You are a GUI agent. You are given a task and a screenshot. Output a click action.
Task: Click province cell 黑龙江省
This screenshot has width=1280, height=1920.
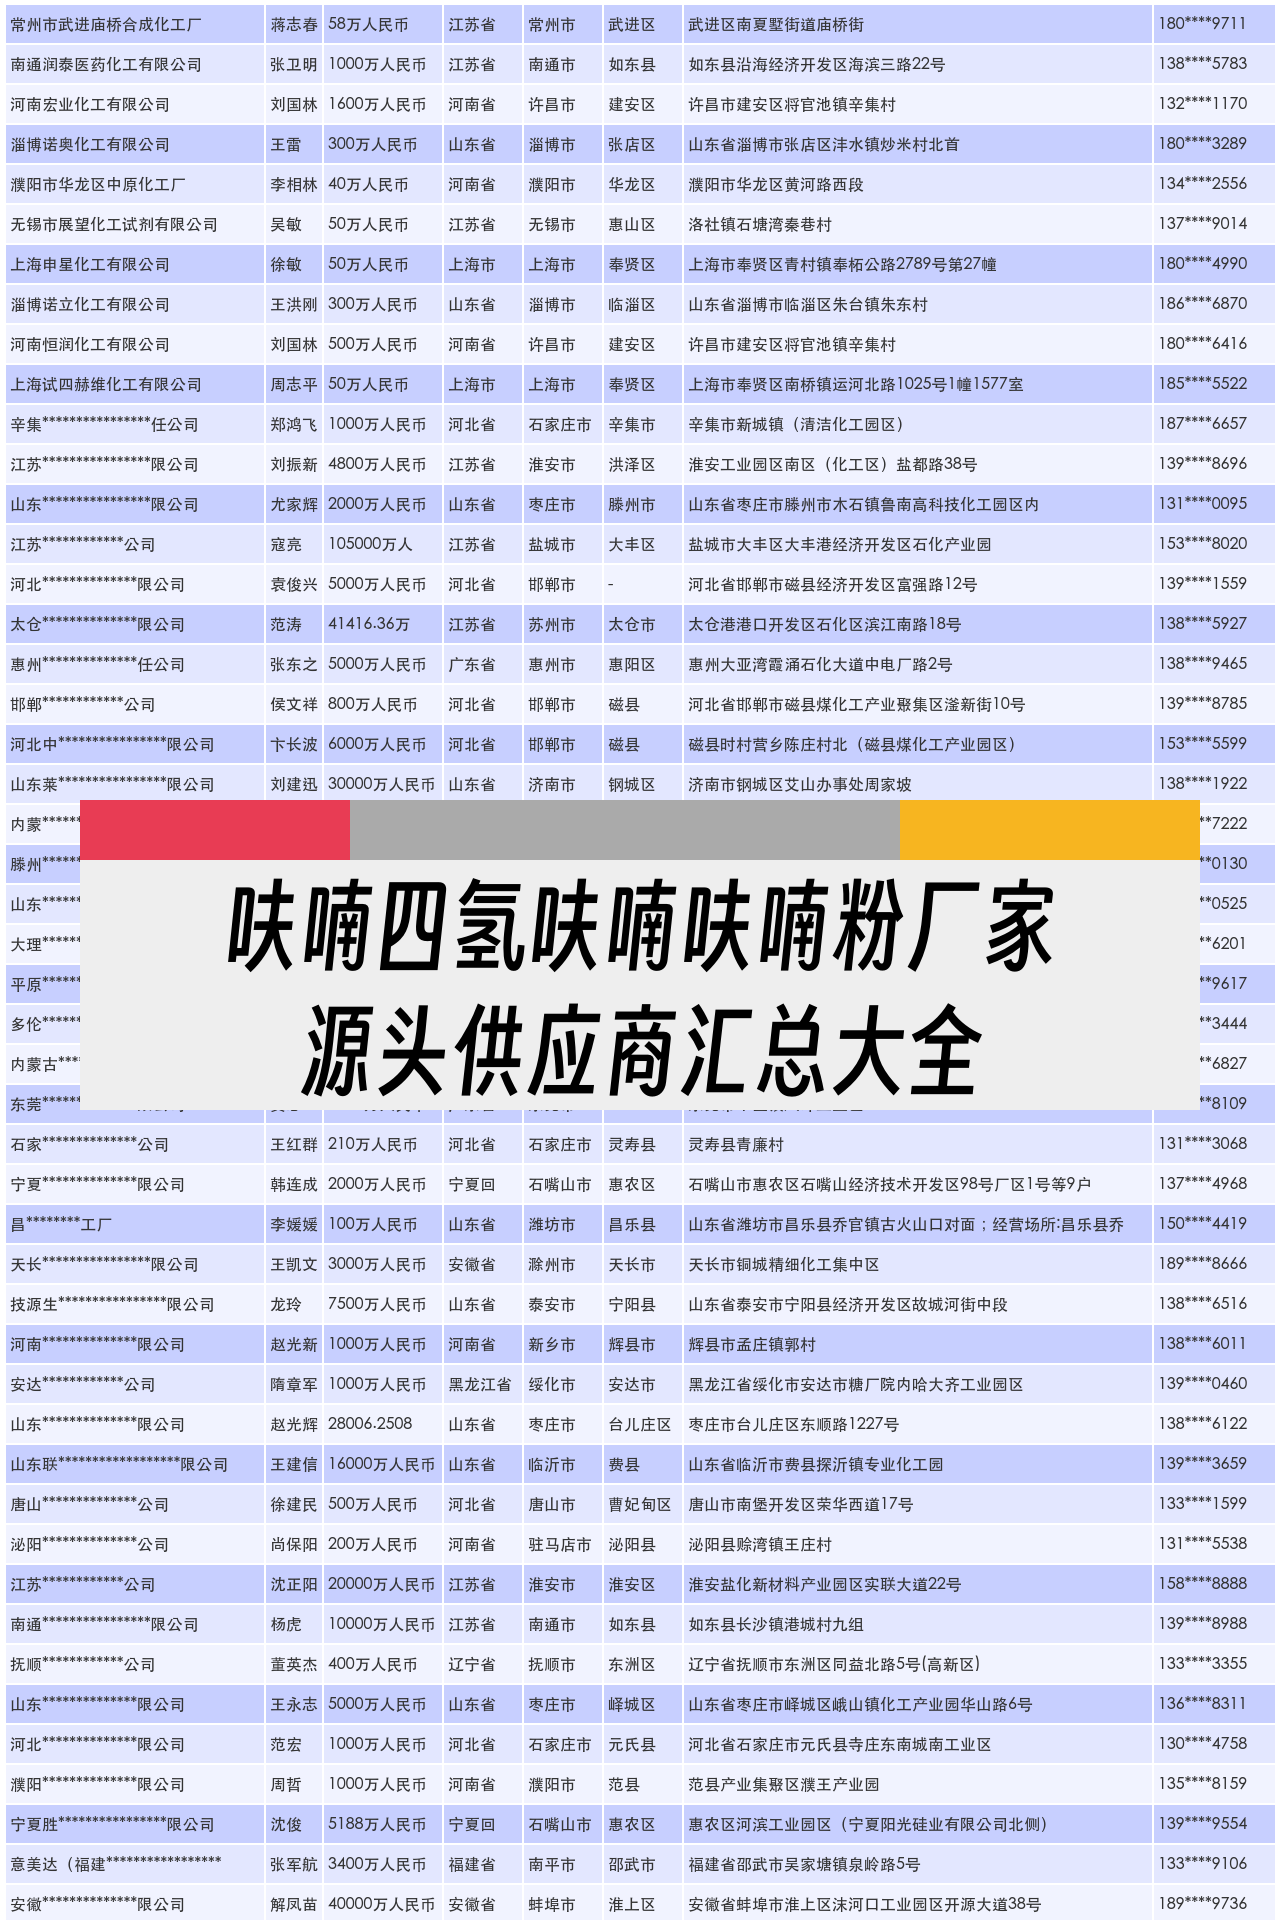(x=480, y=1384)
